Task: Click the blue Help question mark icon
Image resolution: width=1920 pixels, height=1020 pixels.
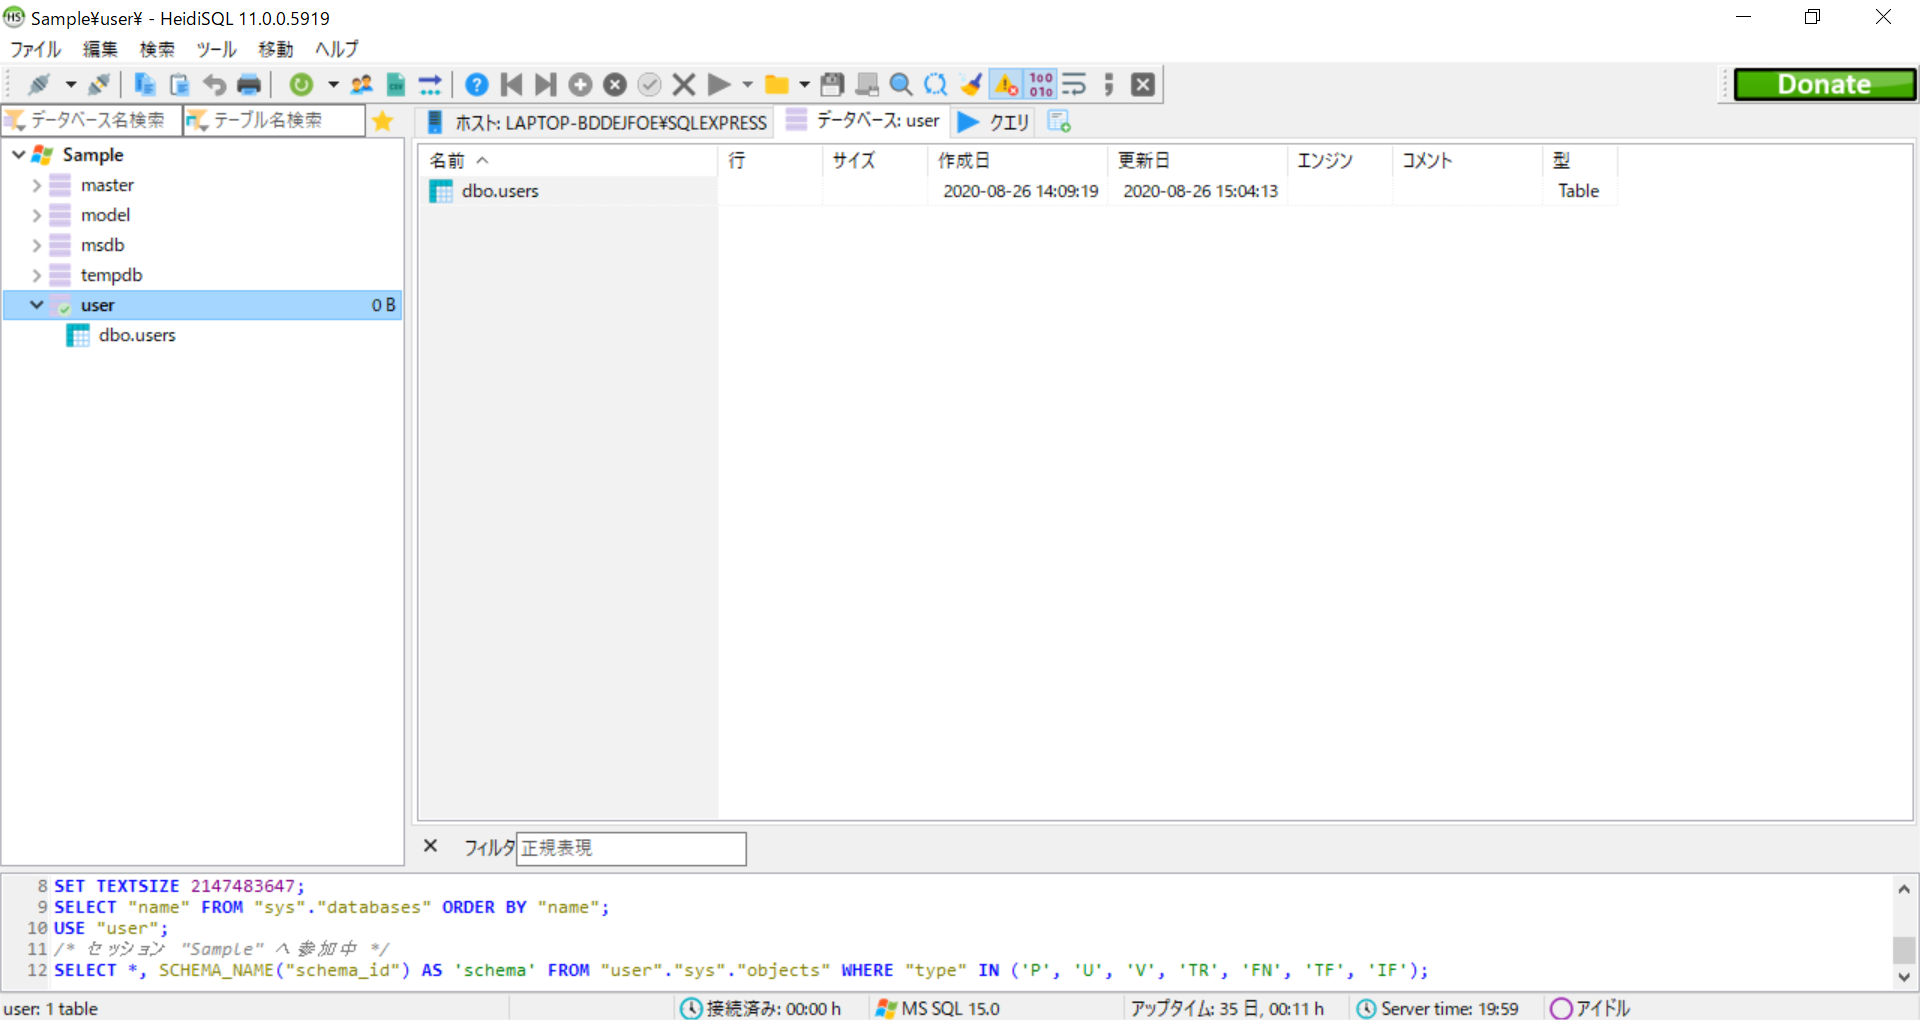Action: 477,85
